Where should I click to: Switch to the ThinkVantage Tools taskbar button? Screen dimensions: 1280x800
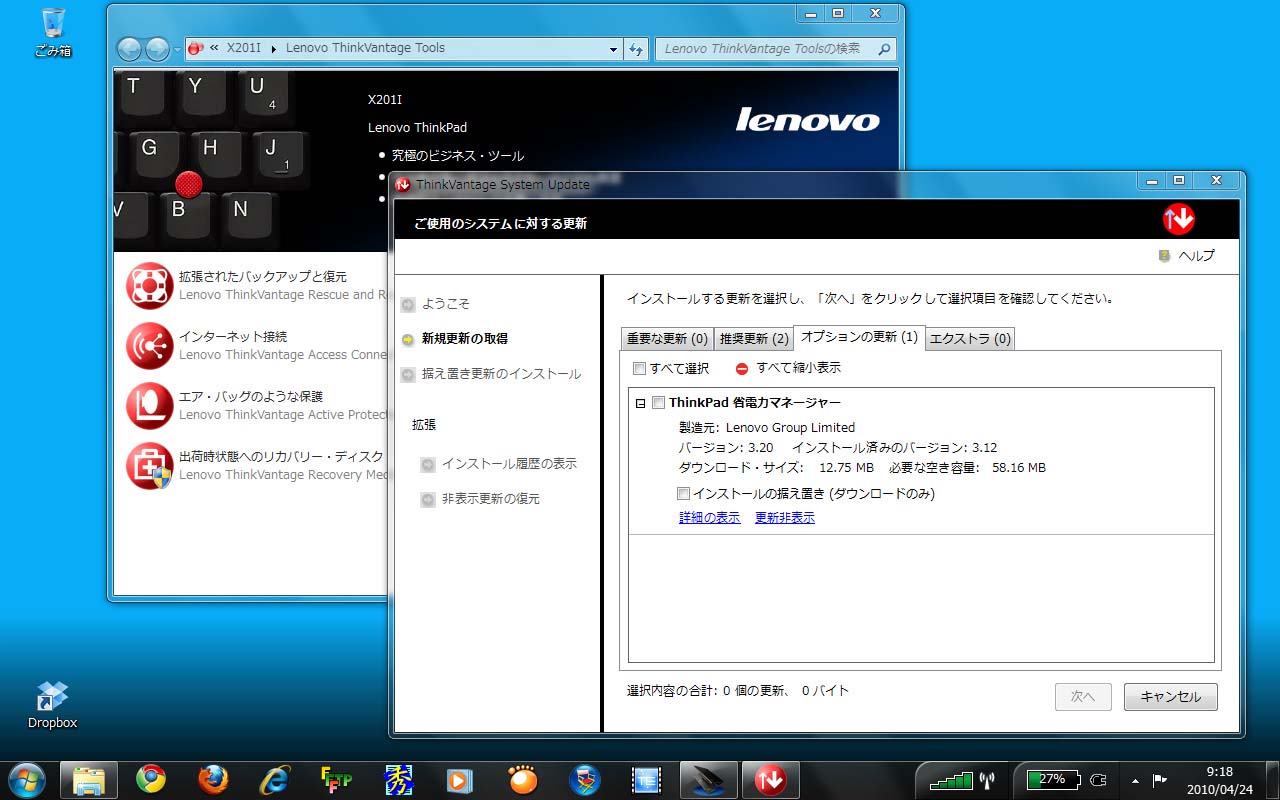[x=709, y=779]
